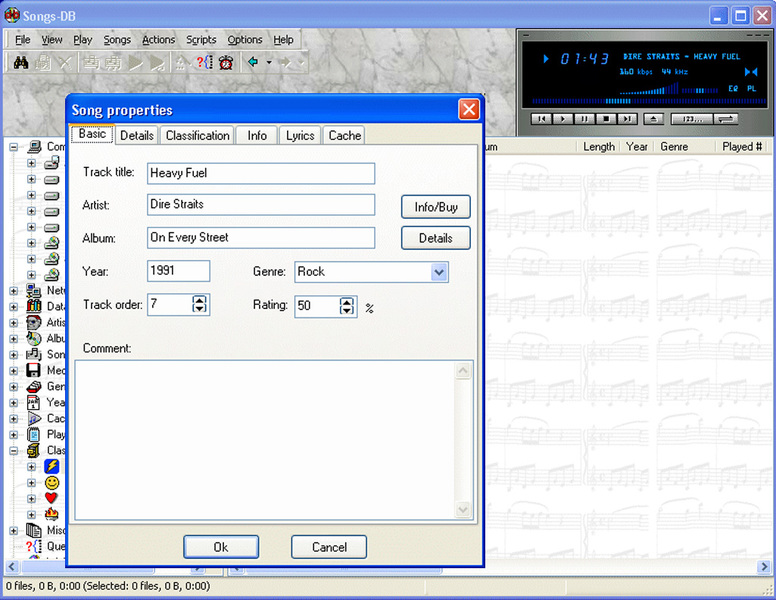The image size is (776, 600).
Task: Open the Genre dropdown arrow
Action: 438,272
